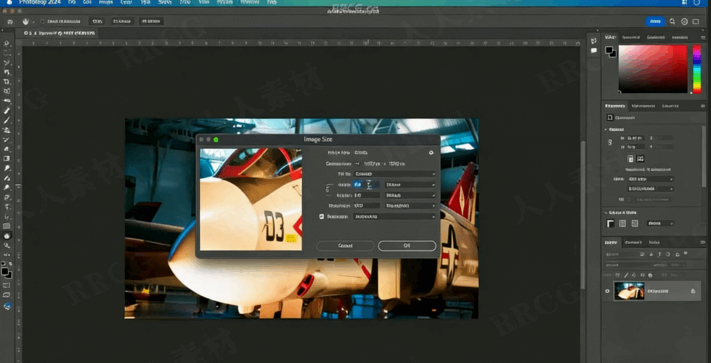711x363 pixels.
Task: Click the Width input field
Action: click(x=366, y=184)
